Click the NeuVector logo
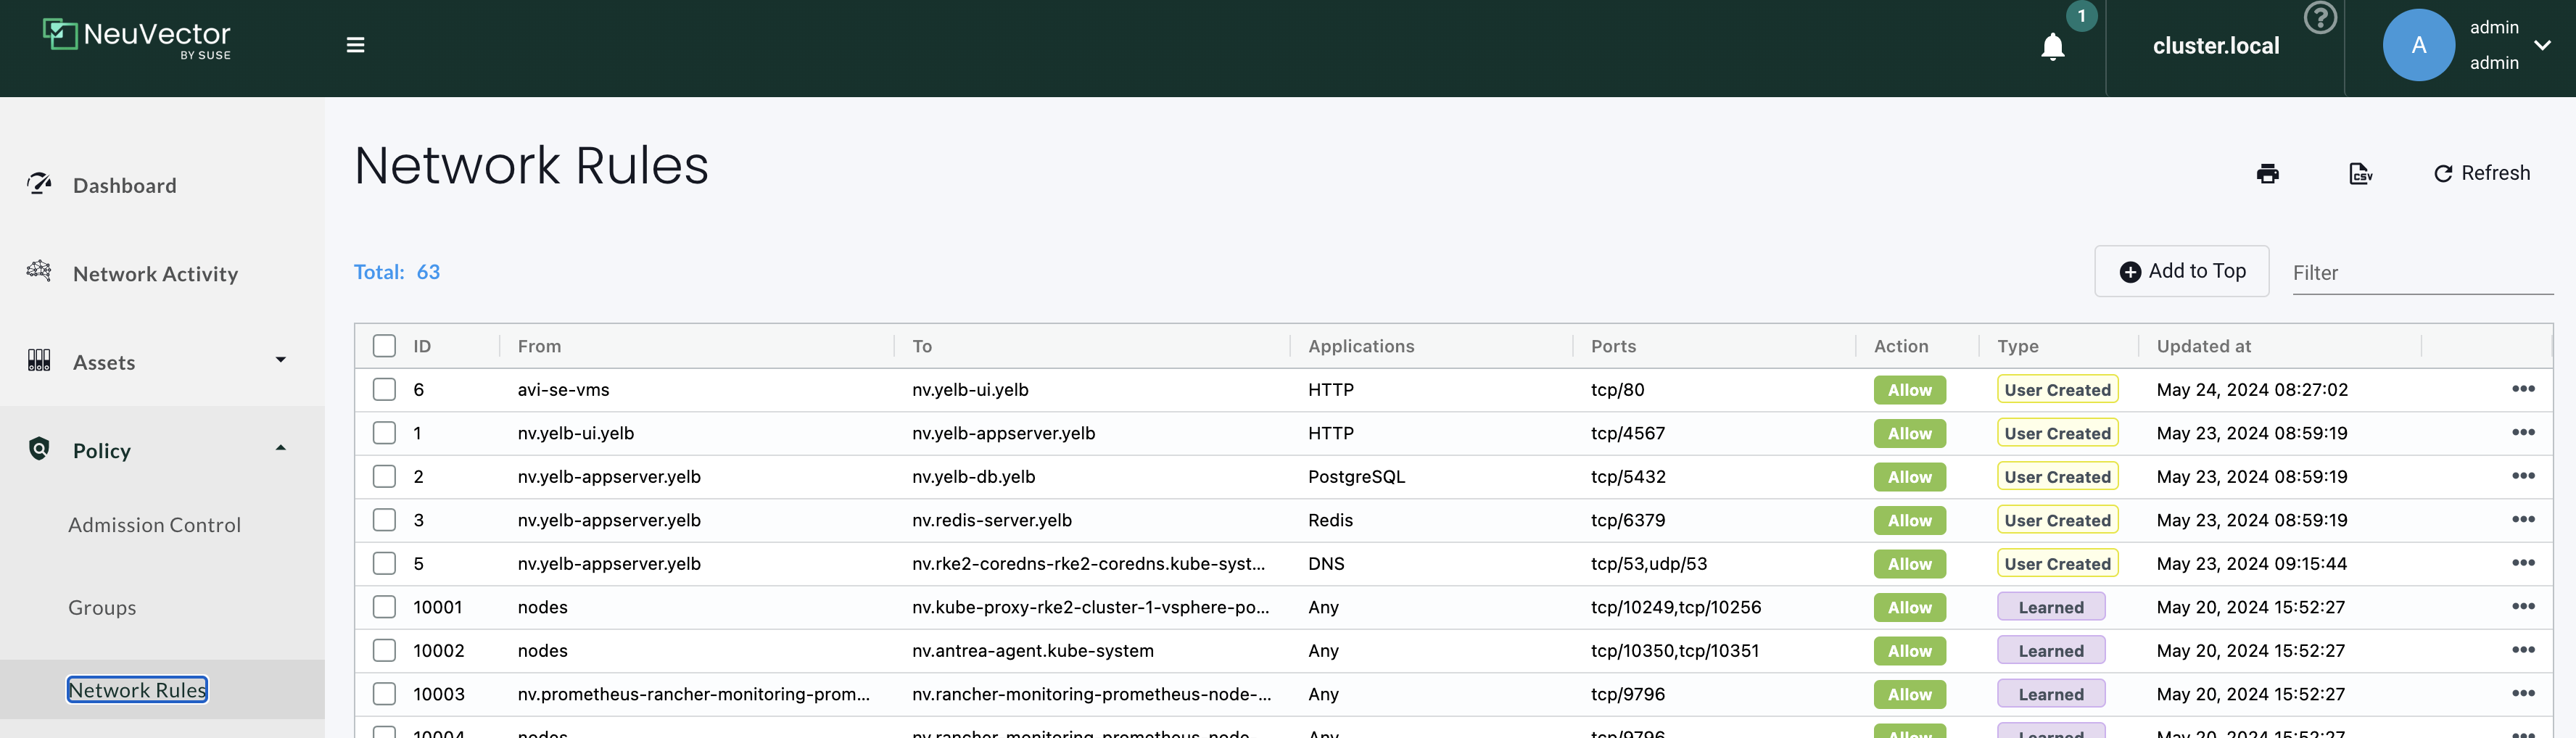 (137, 38)
